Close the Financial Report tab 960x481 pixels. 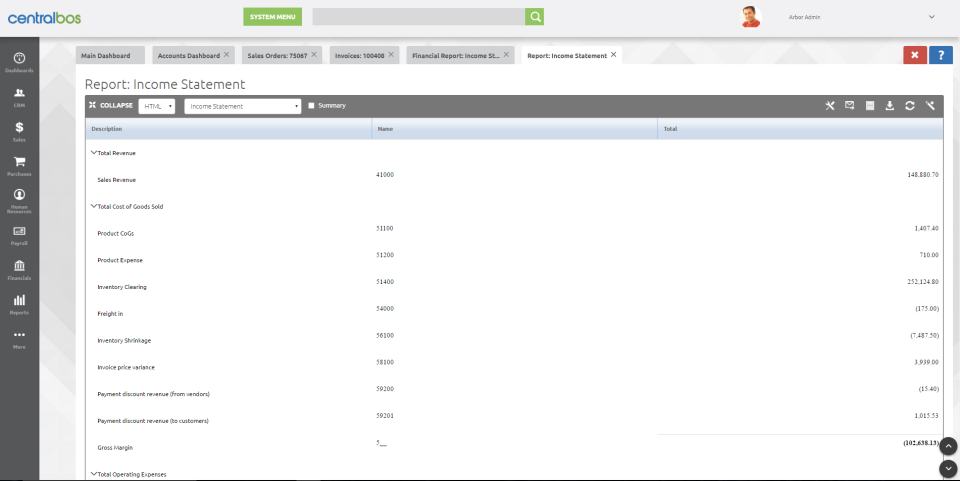(x=506, y=54)
